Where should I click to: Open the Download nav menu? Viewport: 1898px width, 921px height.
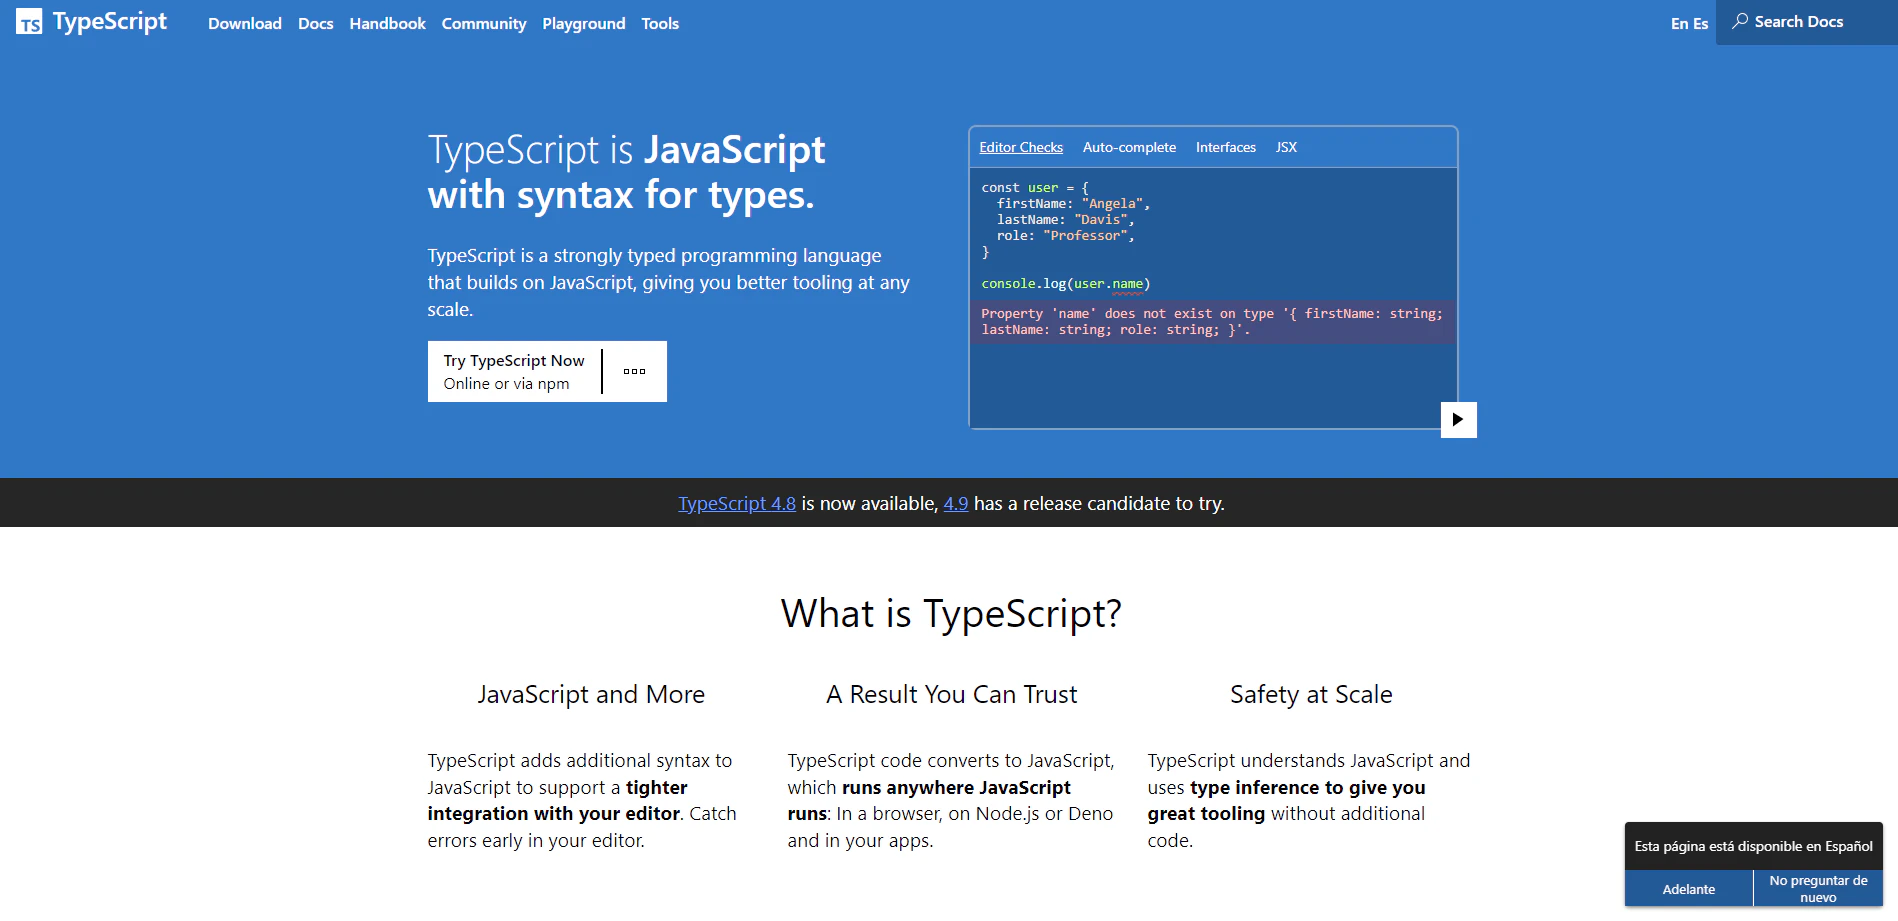(x=245, y=23)
